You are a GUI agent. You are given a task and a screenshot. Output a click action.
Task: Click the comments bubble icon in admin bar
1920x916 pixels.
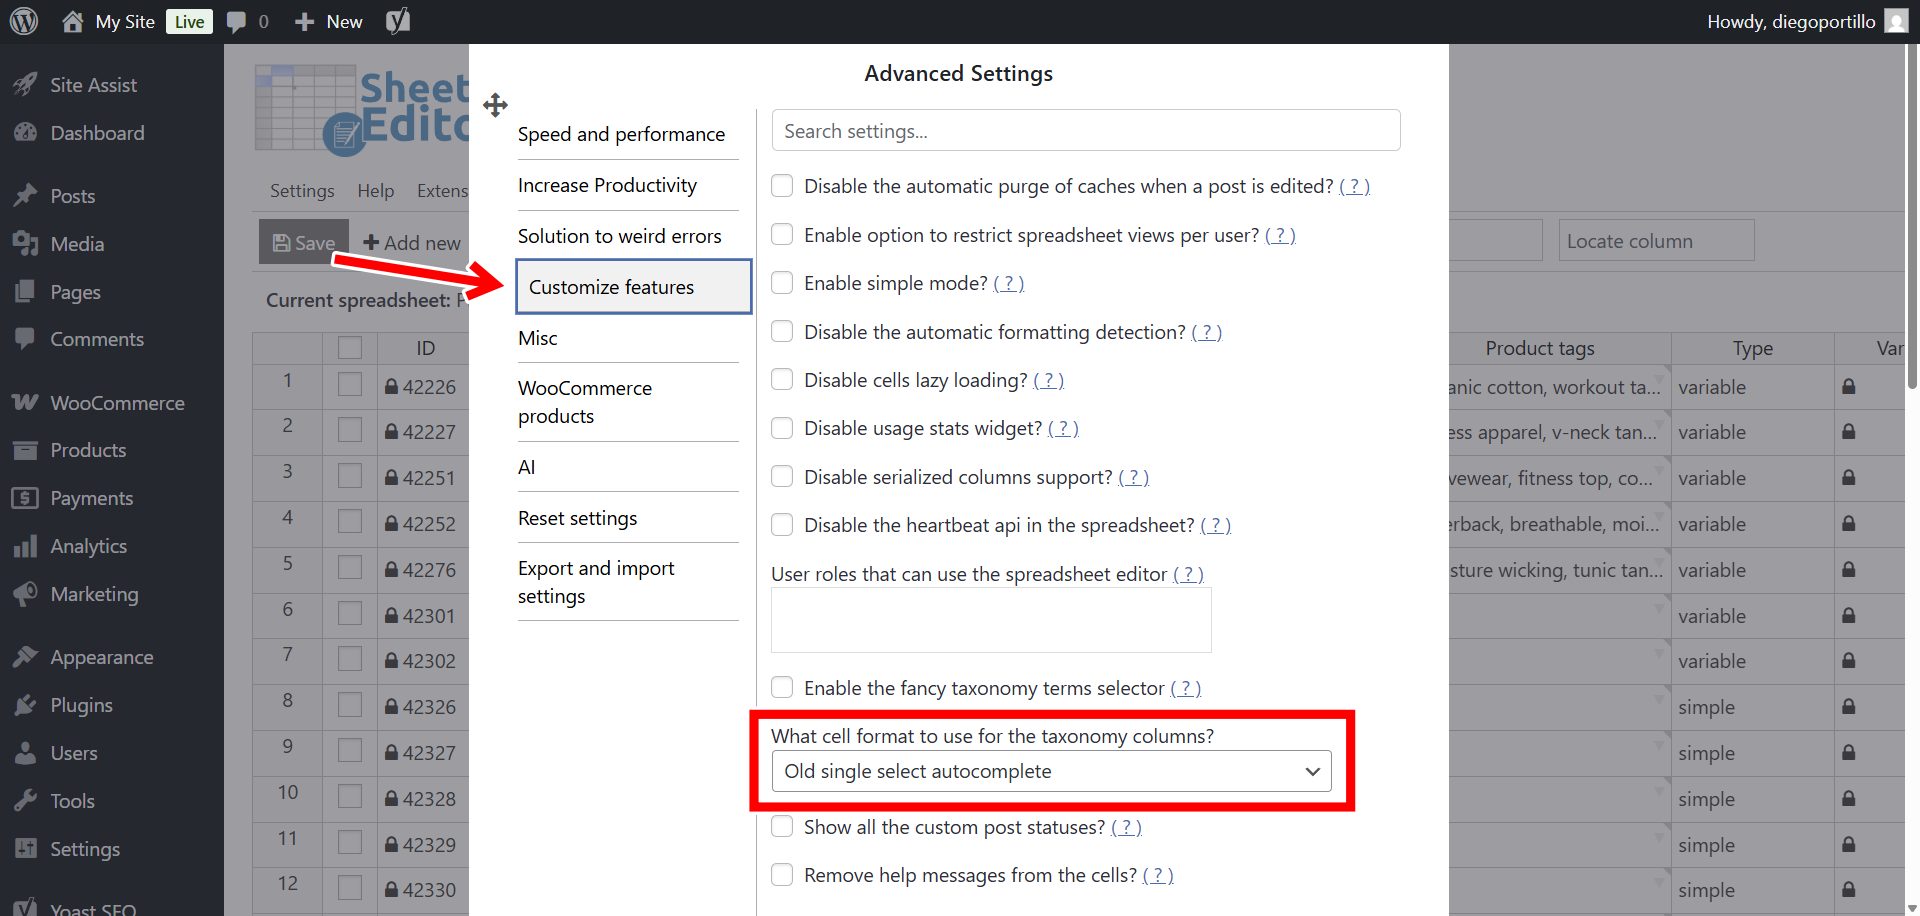coord(237,21)
